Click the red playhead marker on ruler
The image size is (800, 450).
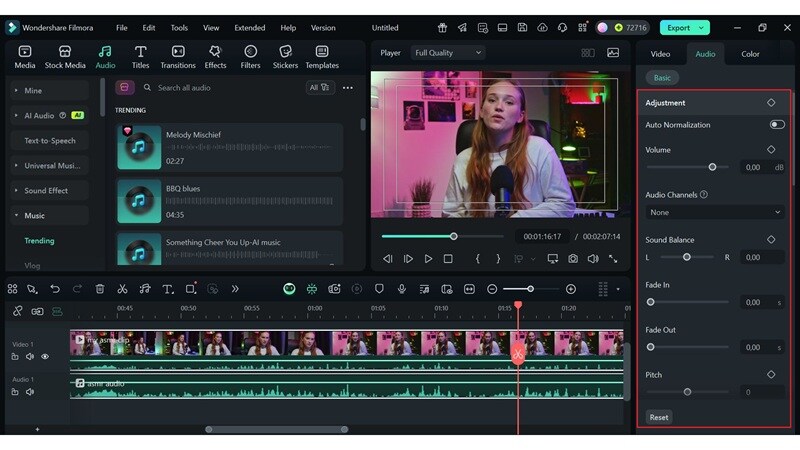518,305
